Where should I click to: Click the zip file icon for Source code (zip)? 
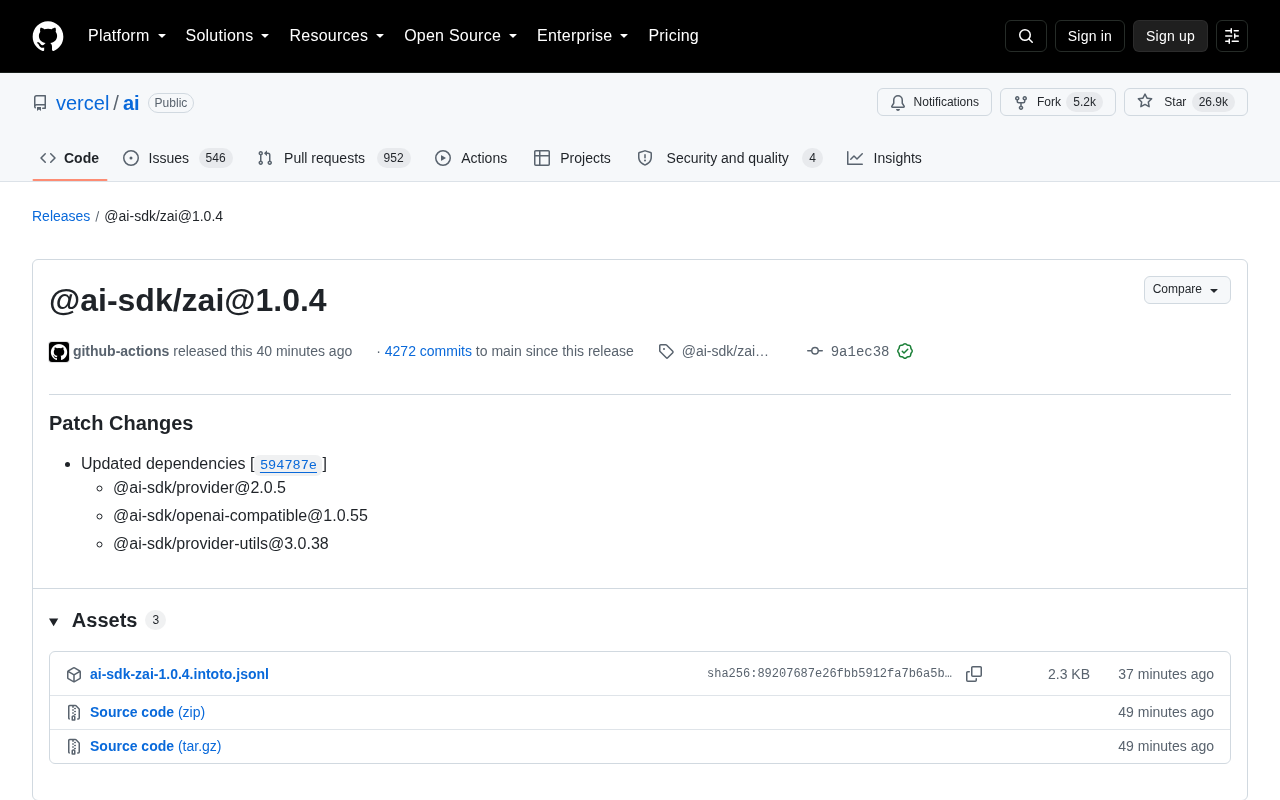click(74, 713)
